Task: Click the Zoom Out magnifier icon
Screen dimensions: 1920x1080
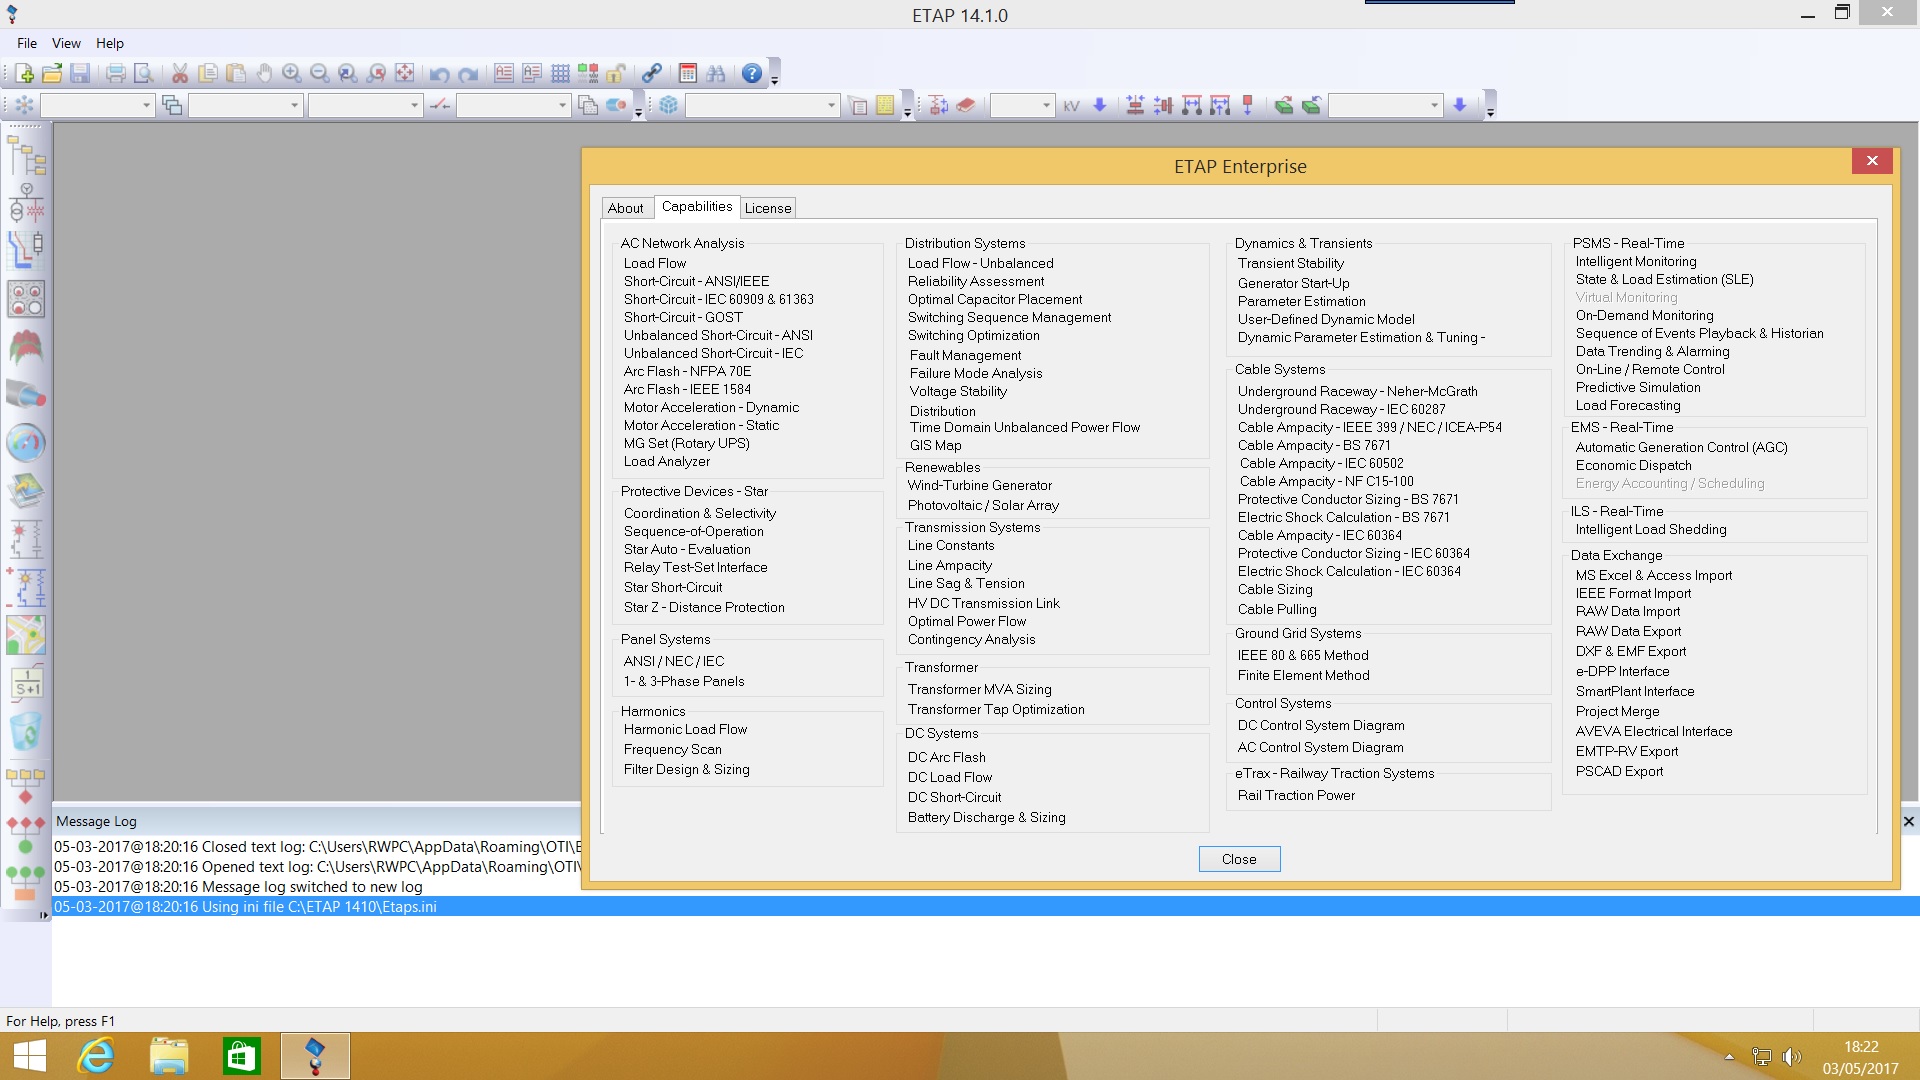Action: click(320, 73)
